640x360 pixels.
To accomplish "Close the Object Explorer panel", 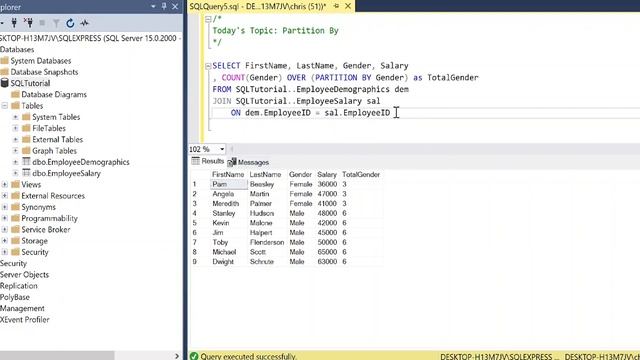I will [175, 7].
